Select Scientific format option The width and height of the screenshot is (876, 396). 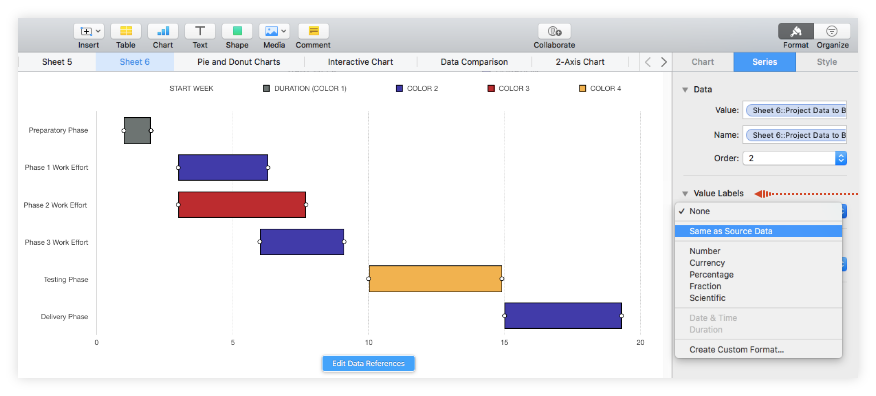click(x=758, y=298)
